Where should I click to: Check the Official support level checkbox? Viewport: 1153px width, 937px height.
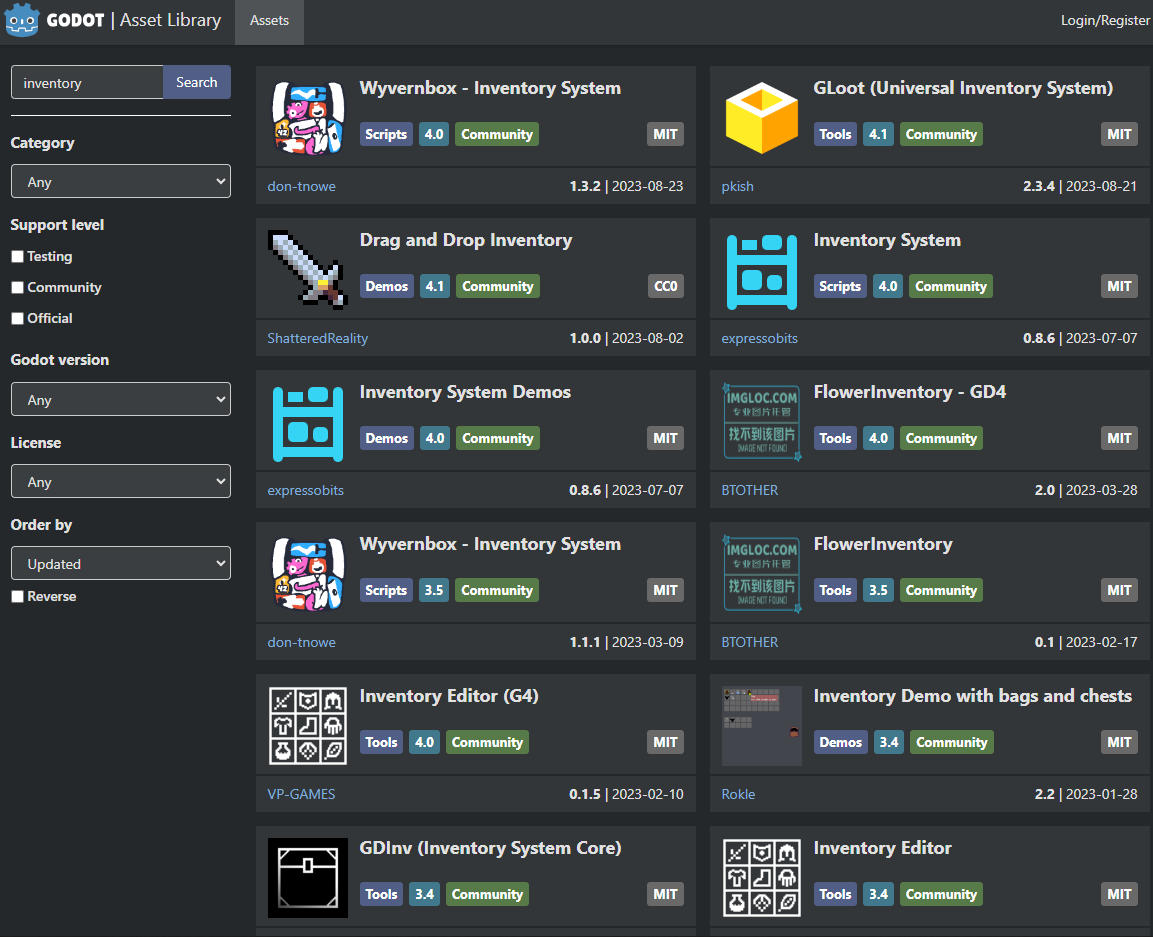[18, 318]
